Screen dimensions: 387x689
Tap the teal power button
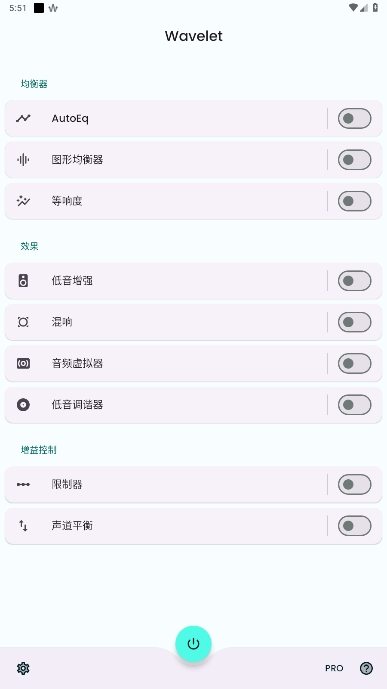click(193, 644)
